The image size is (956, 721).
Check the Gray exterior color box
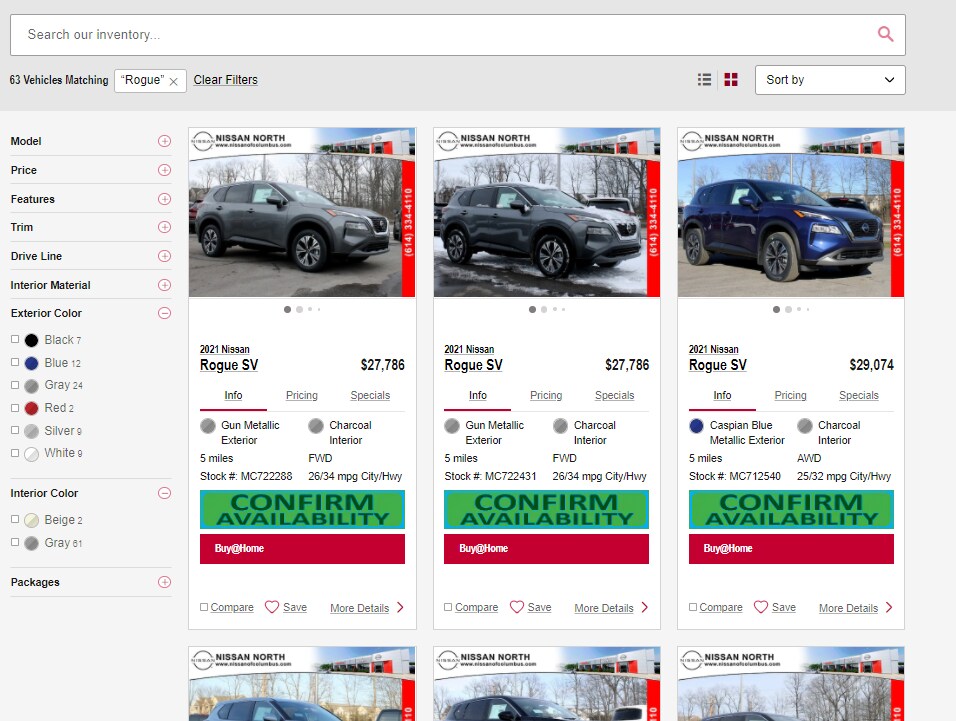tap(15, 385)
